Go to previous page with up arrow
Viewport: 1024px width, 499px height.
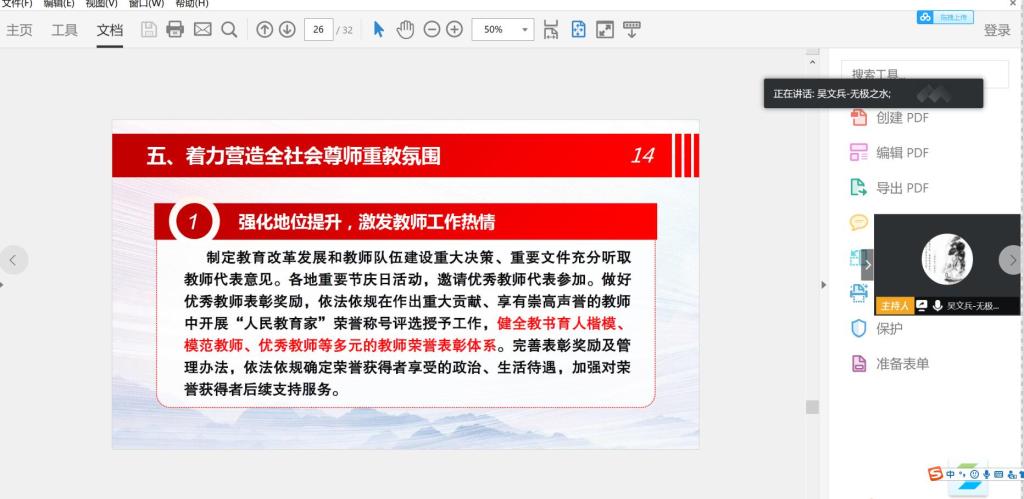(x=264, y=30)
